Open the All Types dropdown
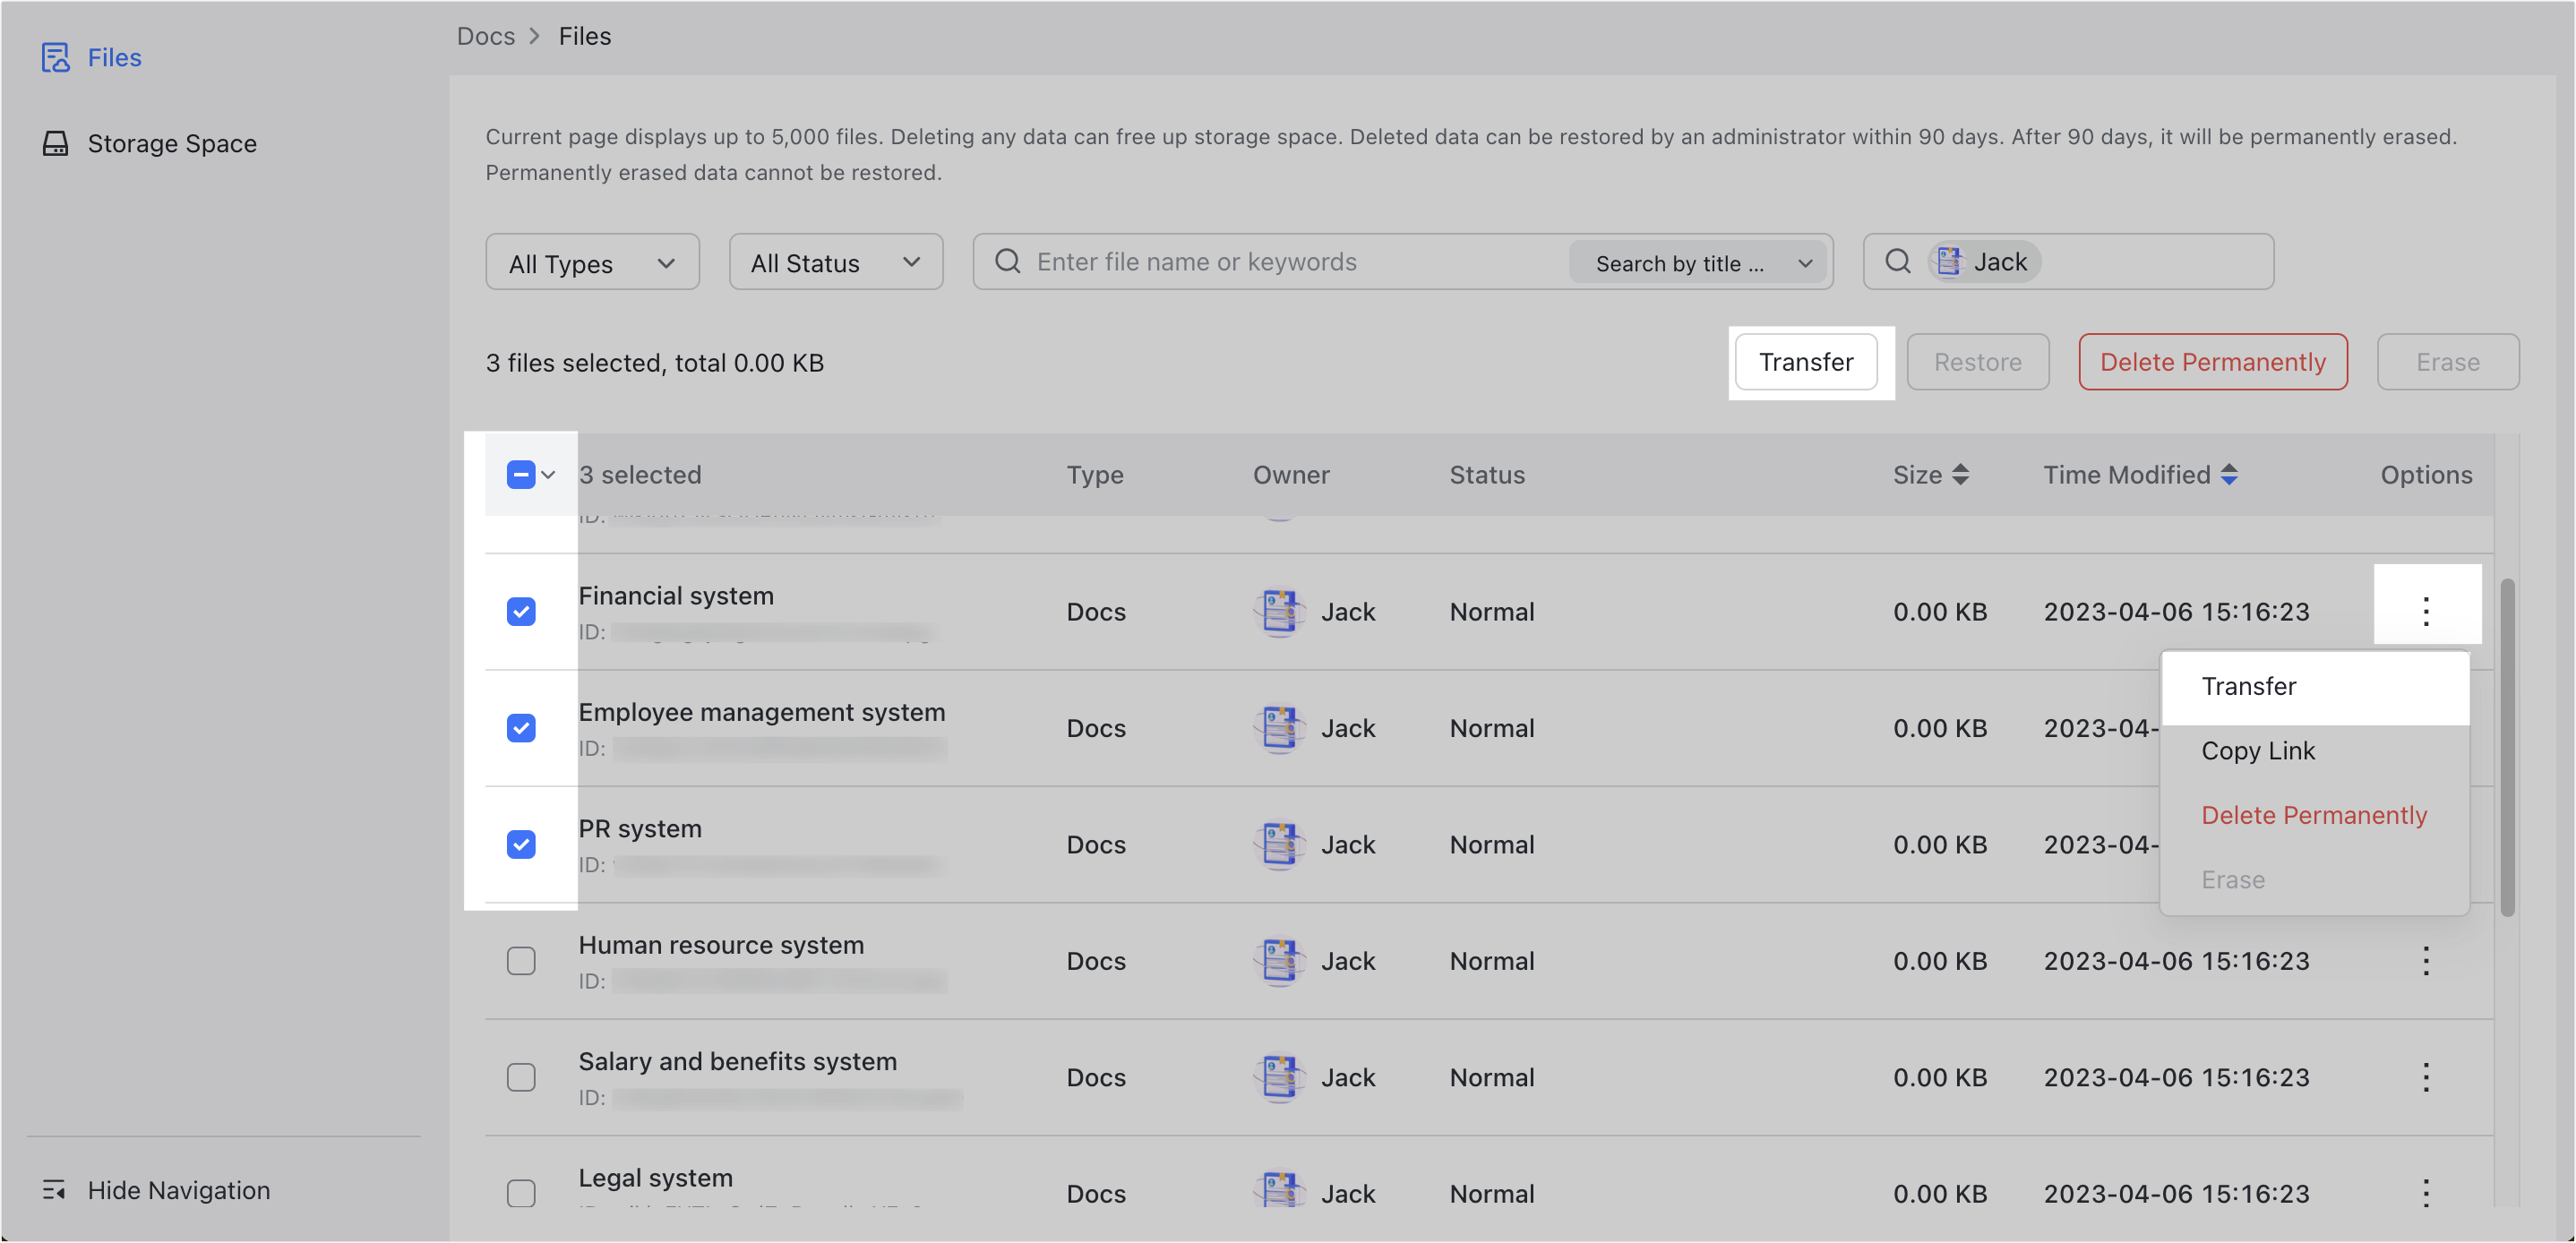Viewport: 2576px width, 1243px height. pos(592,262)
